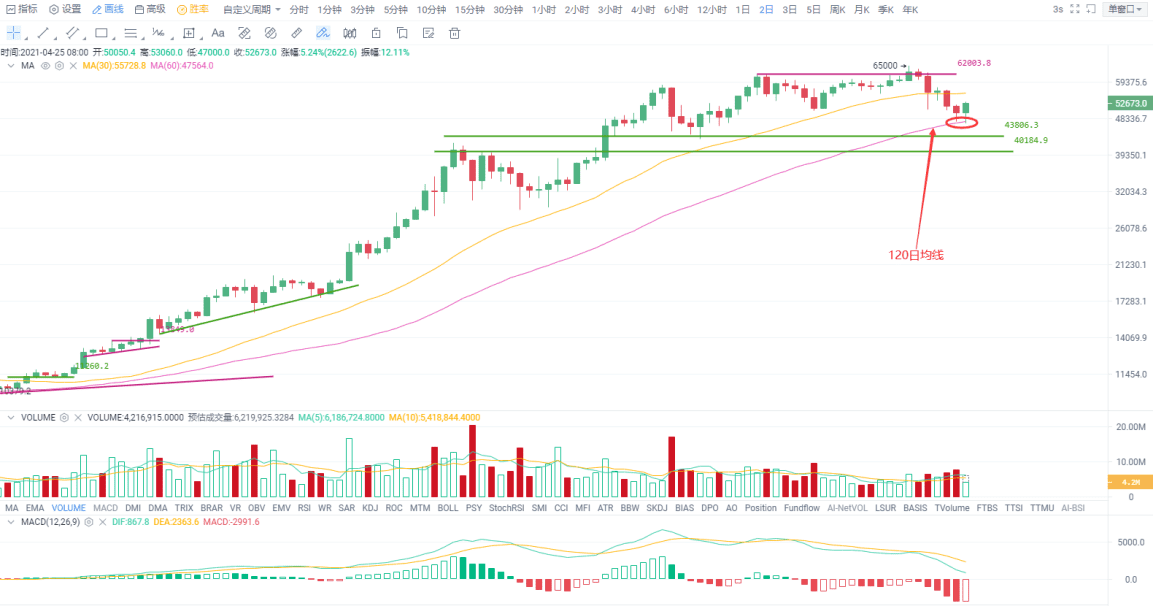
Task: Select the Aa text annotation tool
Action: pos(218,33)
